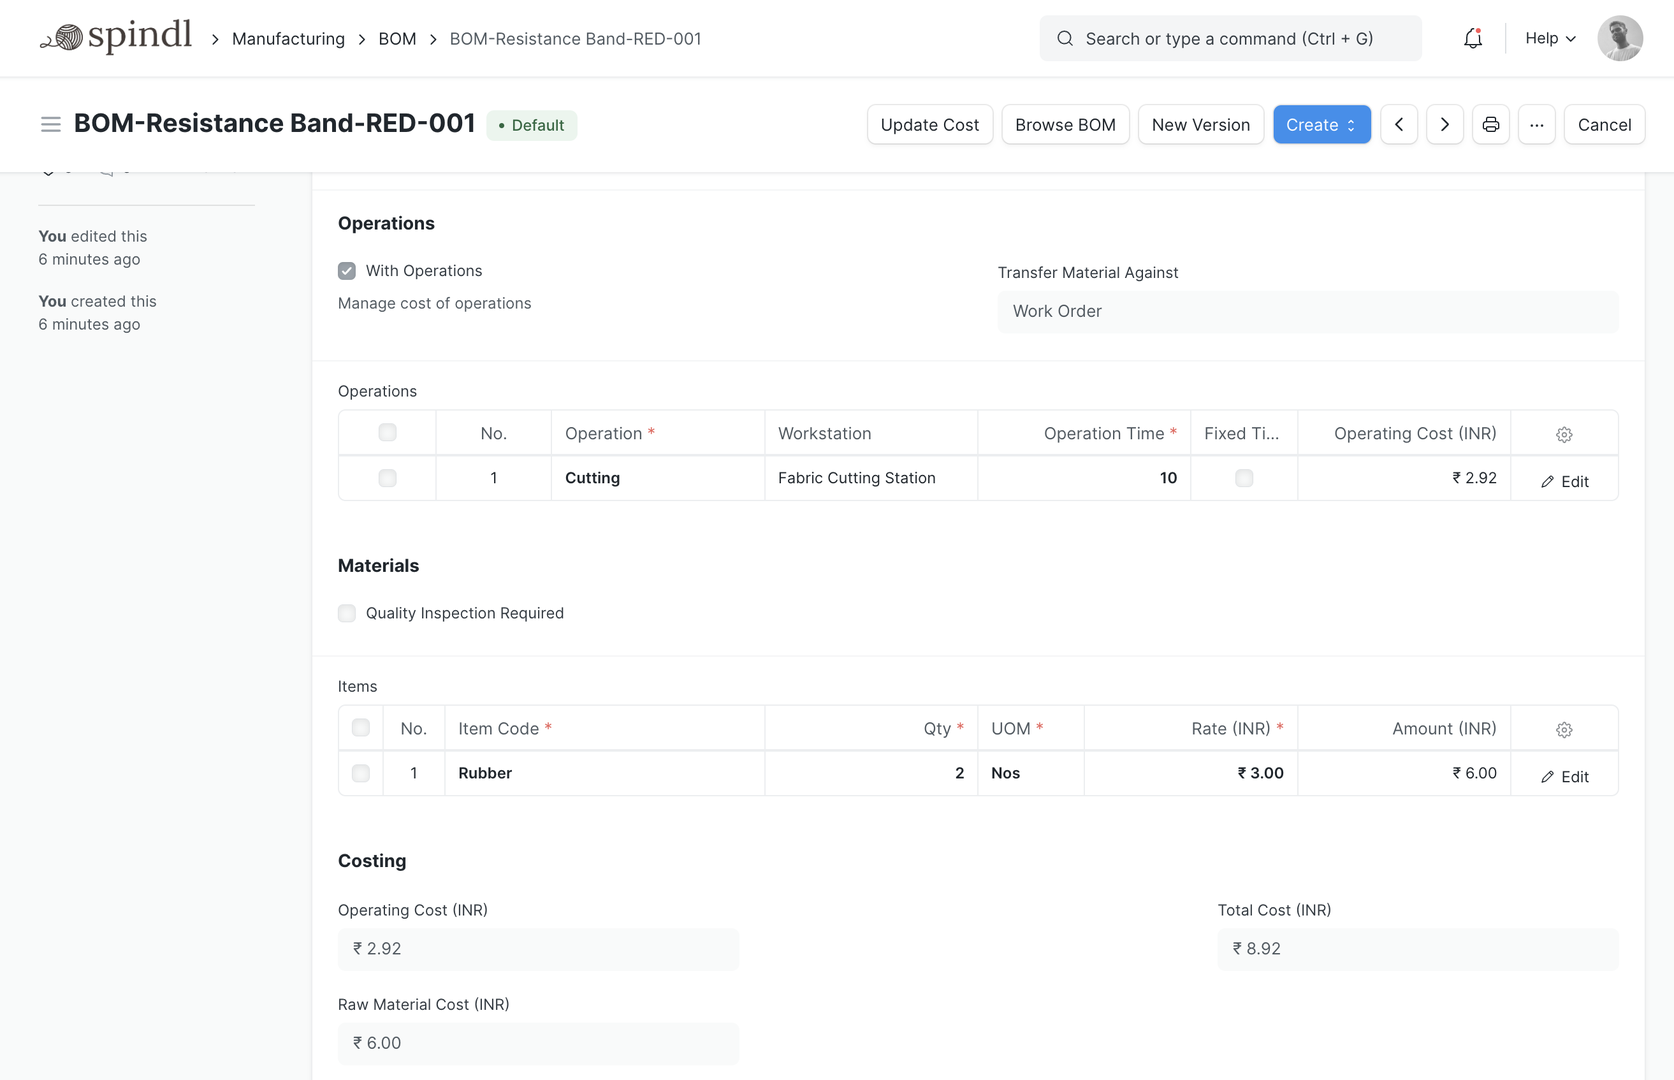The height and width of the screenshot is (1080, 1674).
Task: Open Operations table column settings gear
Action: (x=1564, y=434)
